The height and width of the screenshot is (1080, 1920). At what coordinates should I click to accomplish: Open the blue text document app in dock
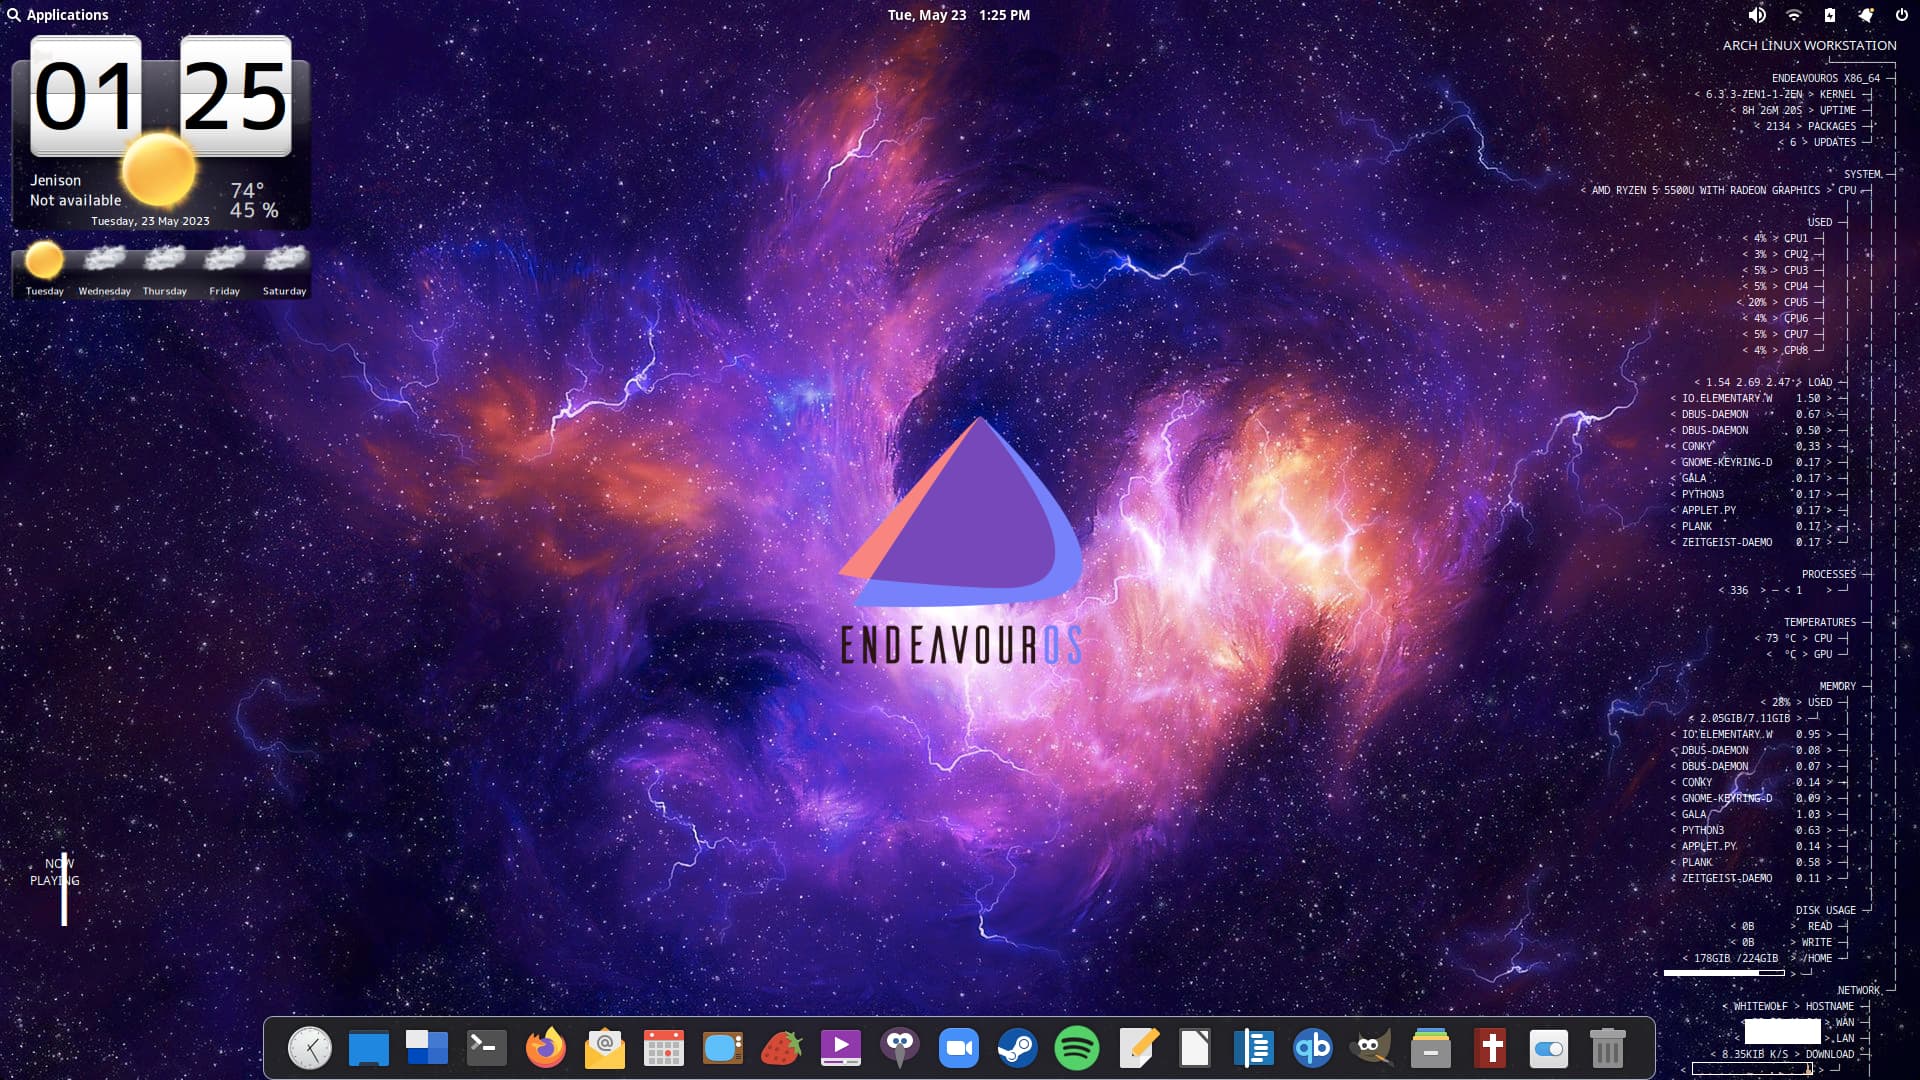pos(1254,1048)
